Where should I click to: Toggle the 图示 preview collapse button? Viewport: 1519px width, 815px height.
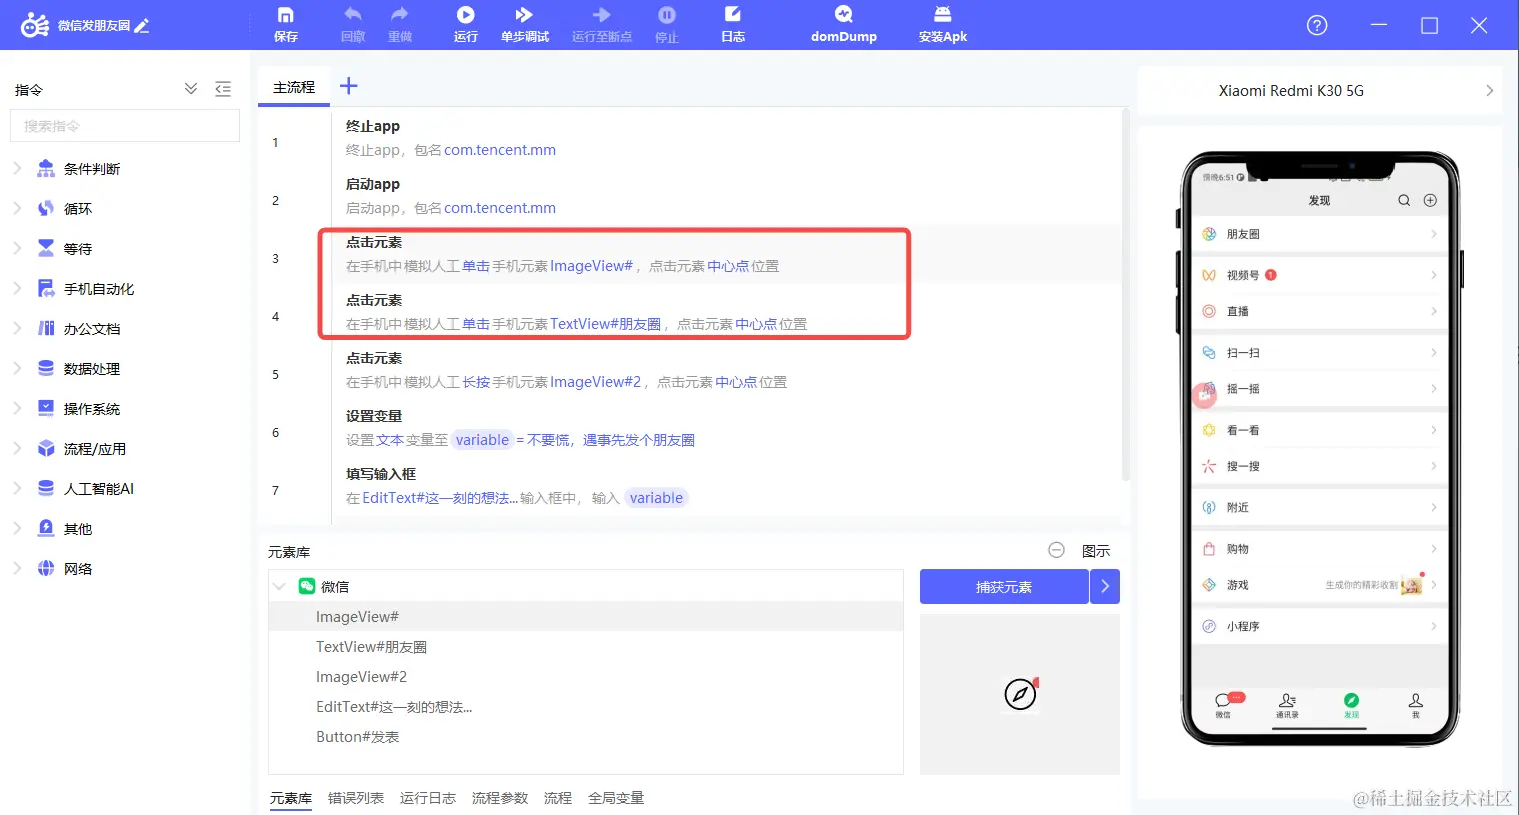[x=1057, y=550]
